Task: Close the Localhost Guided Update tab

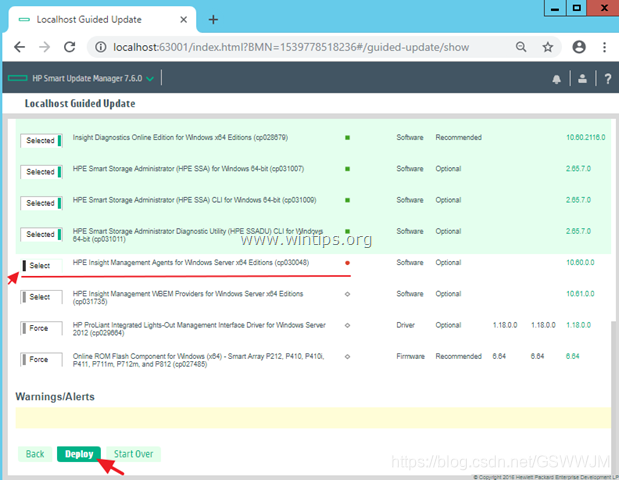Action: coord(184,19)
